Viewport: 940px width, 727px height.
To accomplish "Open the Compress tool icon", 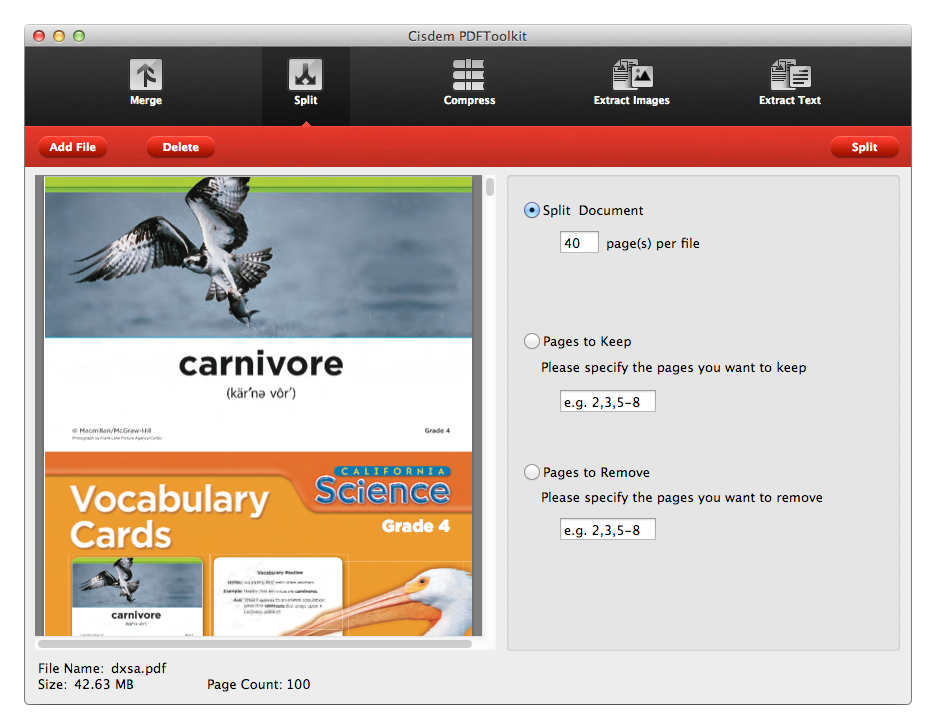I will (x=469, y=75).
